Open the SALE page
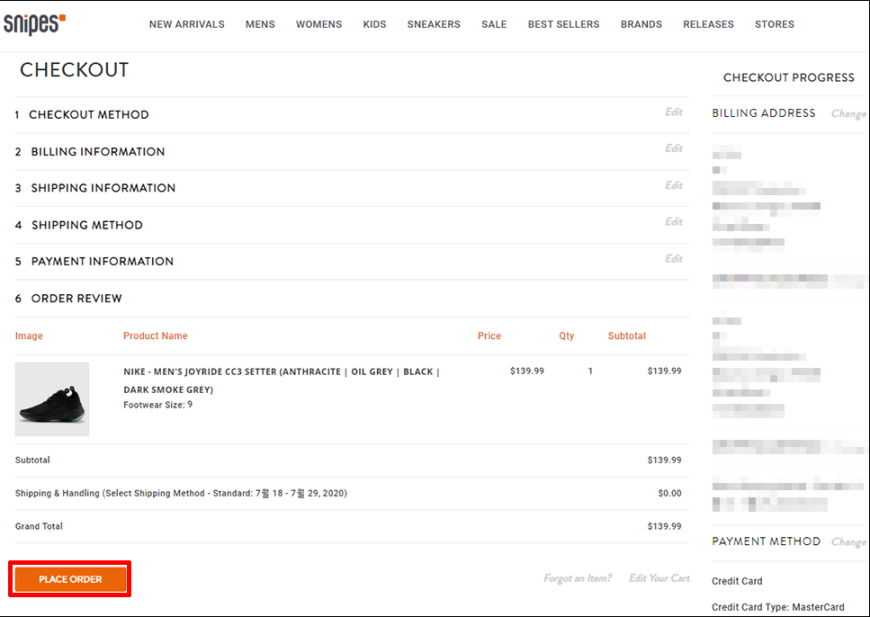 (x=494, y=24)
